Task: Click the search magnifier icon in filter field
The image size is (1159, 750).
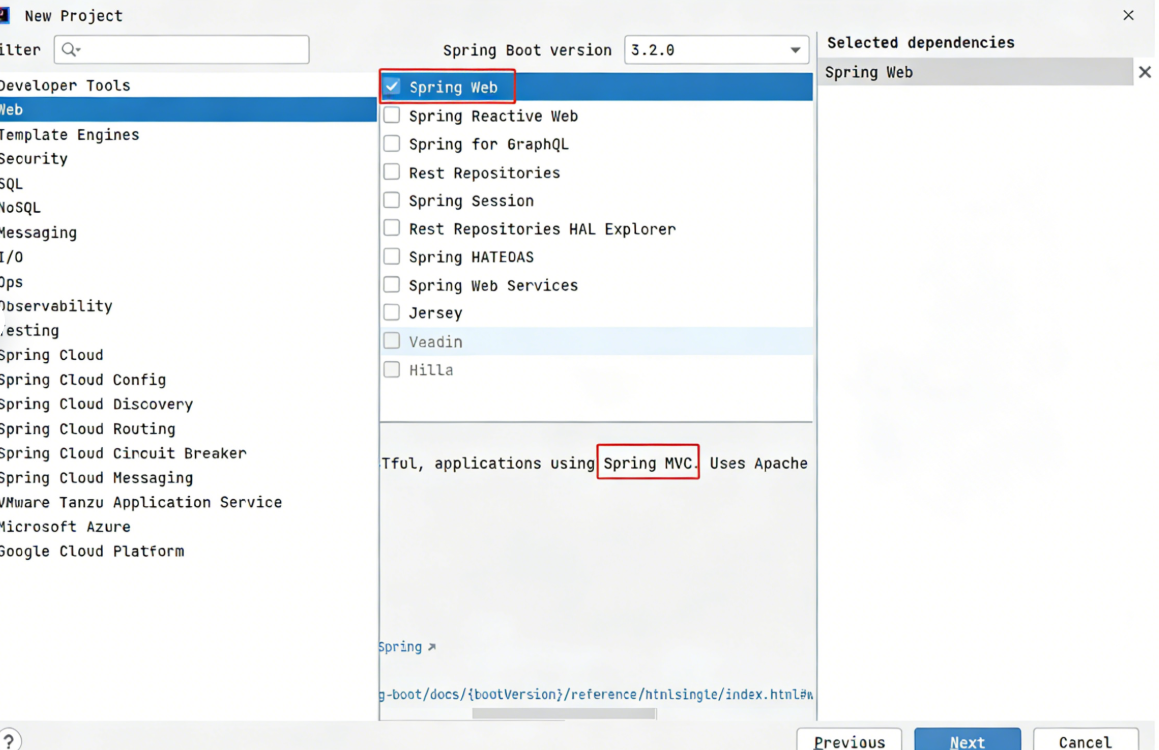Action: 70,50
